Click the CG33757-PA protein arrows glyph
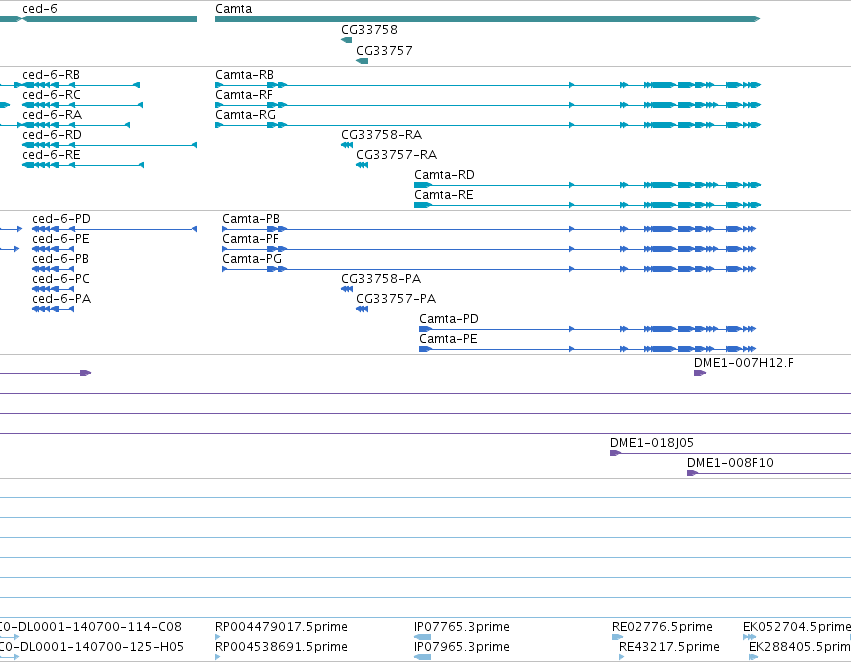Screen dimensions: 851x662 [x=362, y=309]
